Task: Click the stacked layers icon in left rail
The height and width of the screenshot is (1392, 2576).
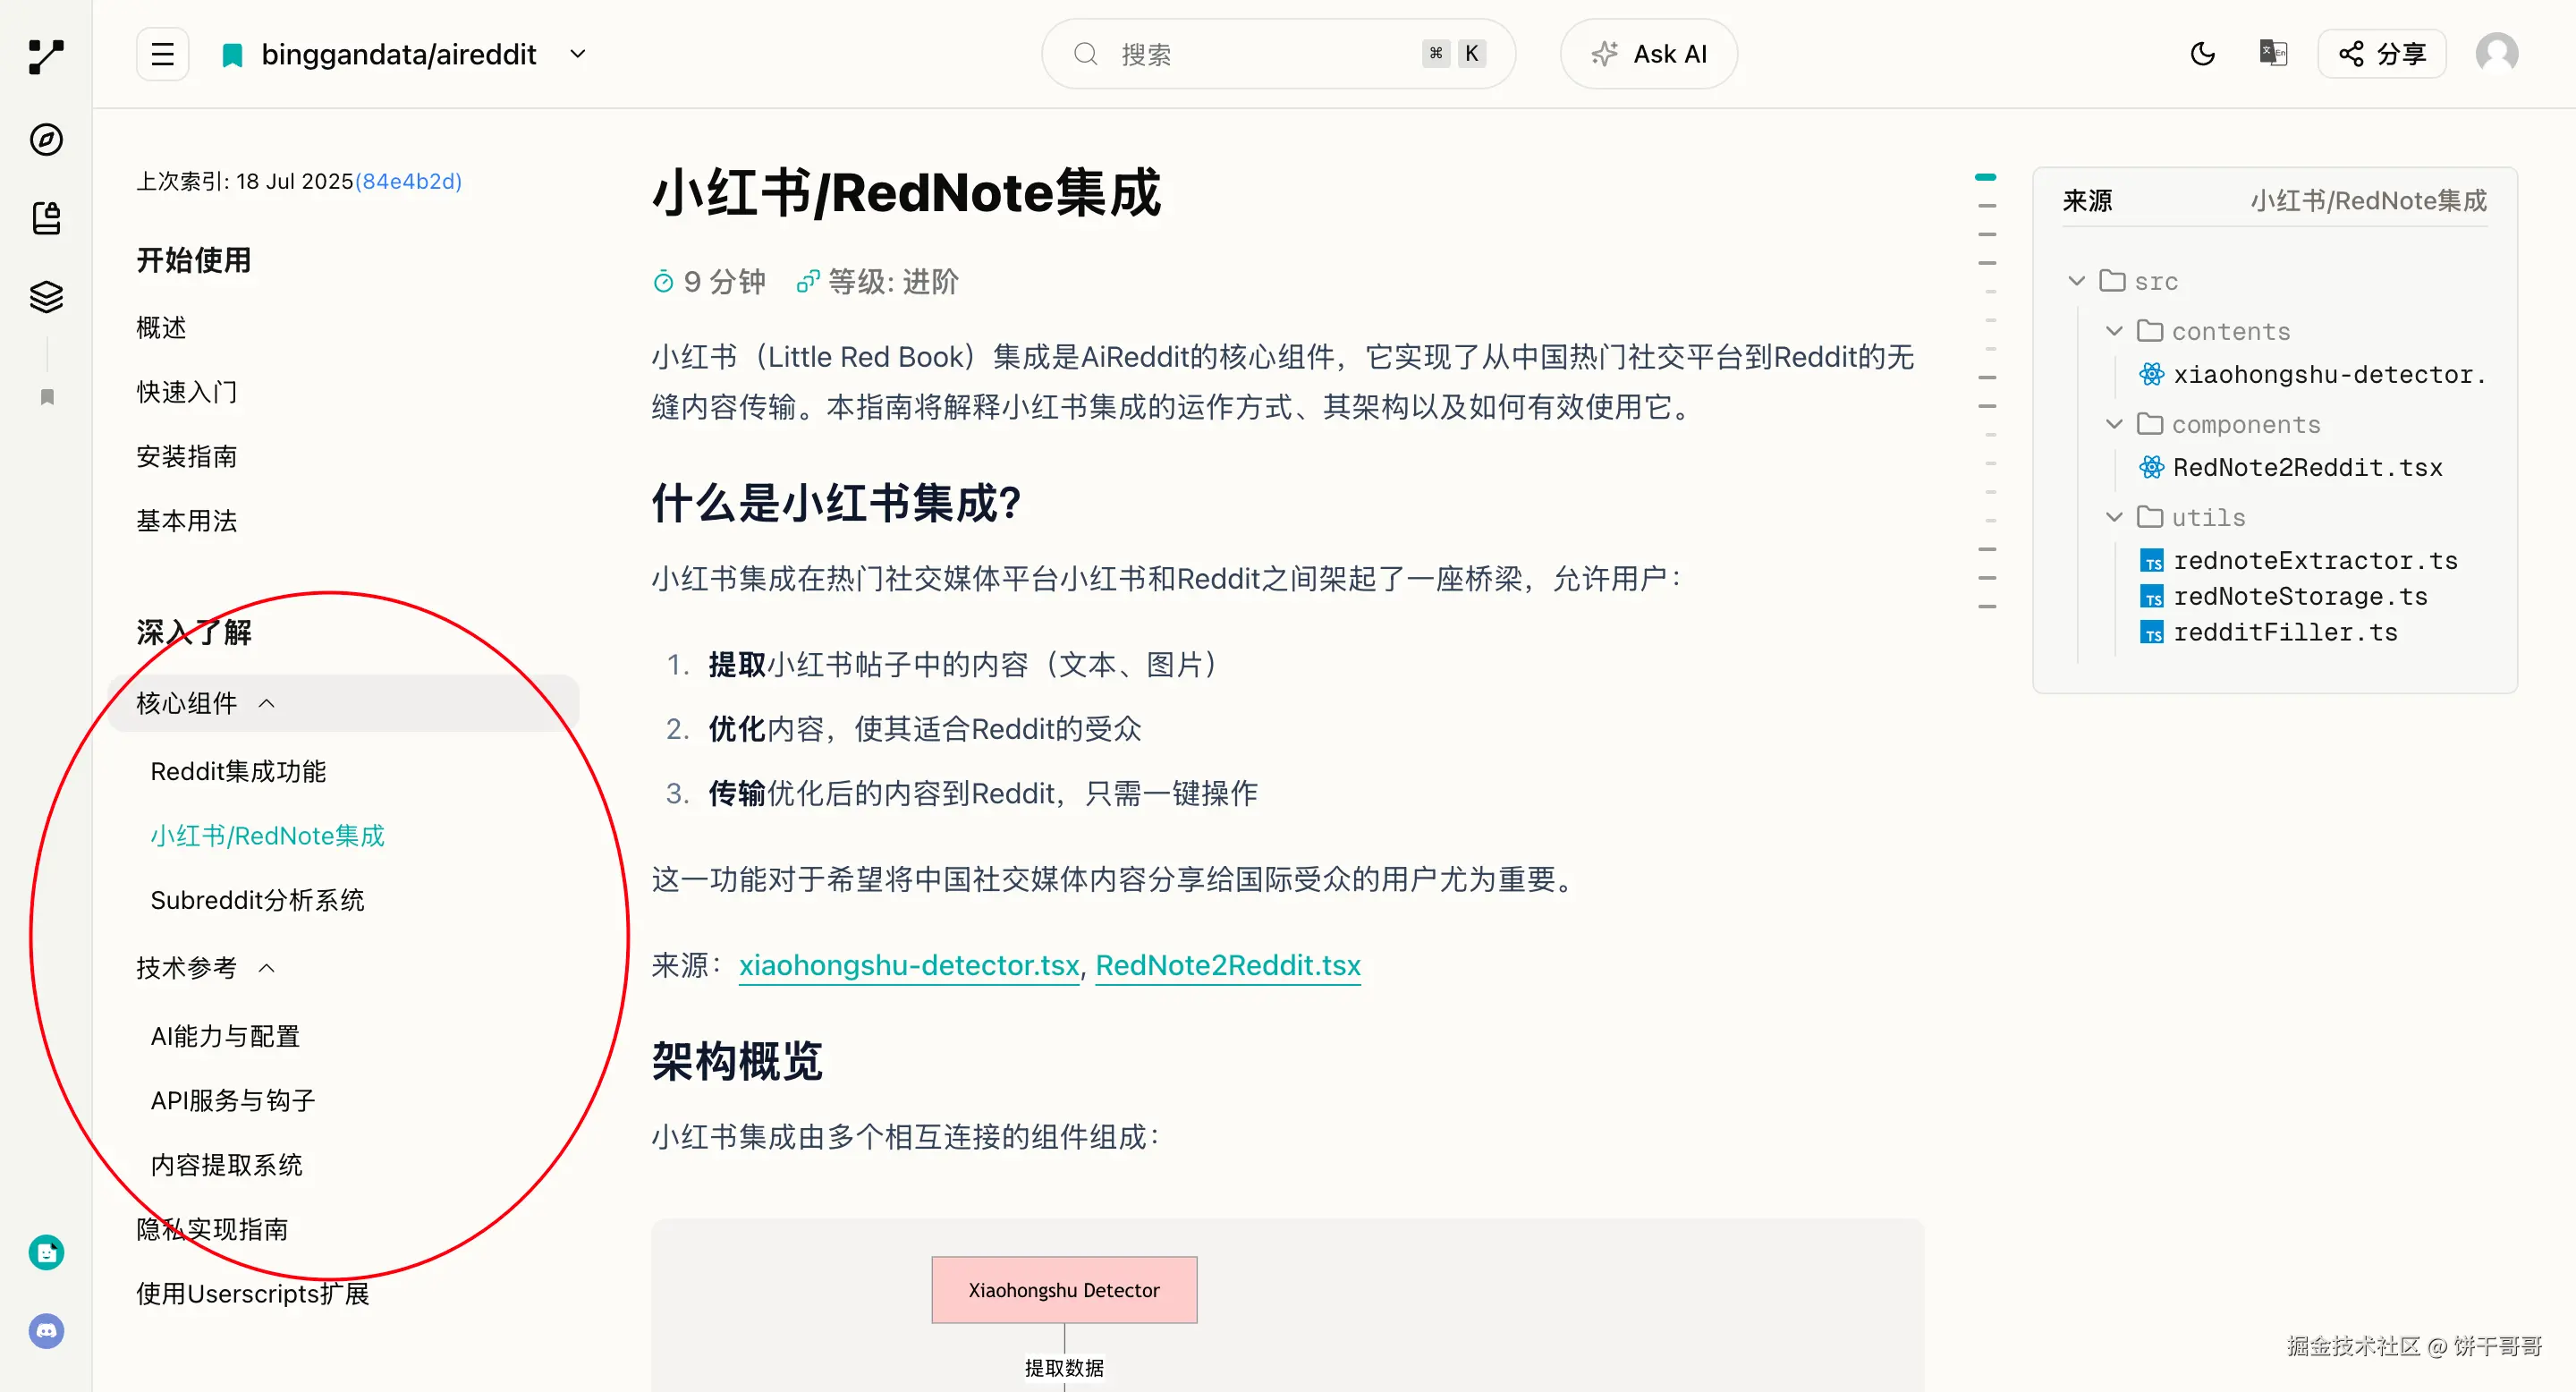Action: point(46,296)
